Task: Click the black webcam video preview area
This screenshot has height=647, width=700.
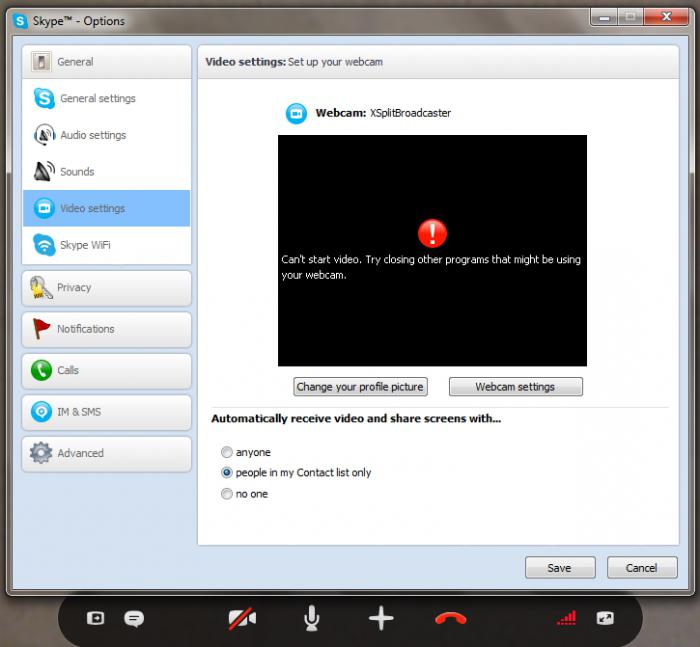Action: pos(432,250)
